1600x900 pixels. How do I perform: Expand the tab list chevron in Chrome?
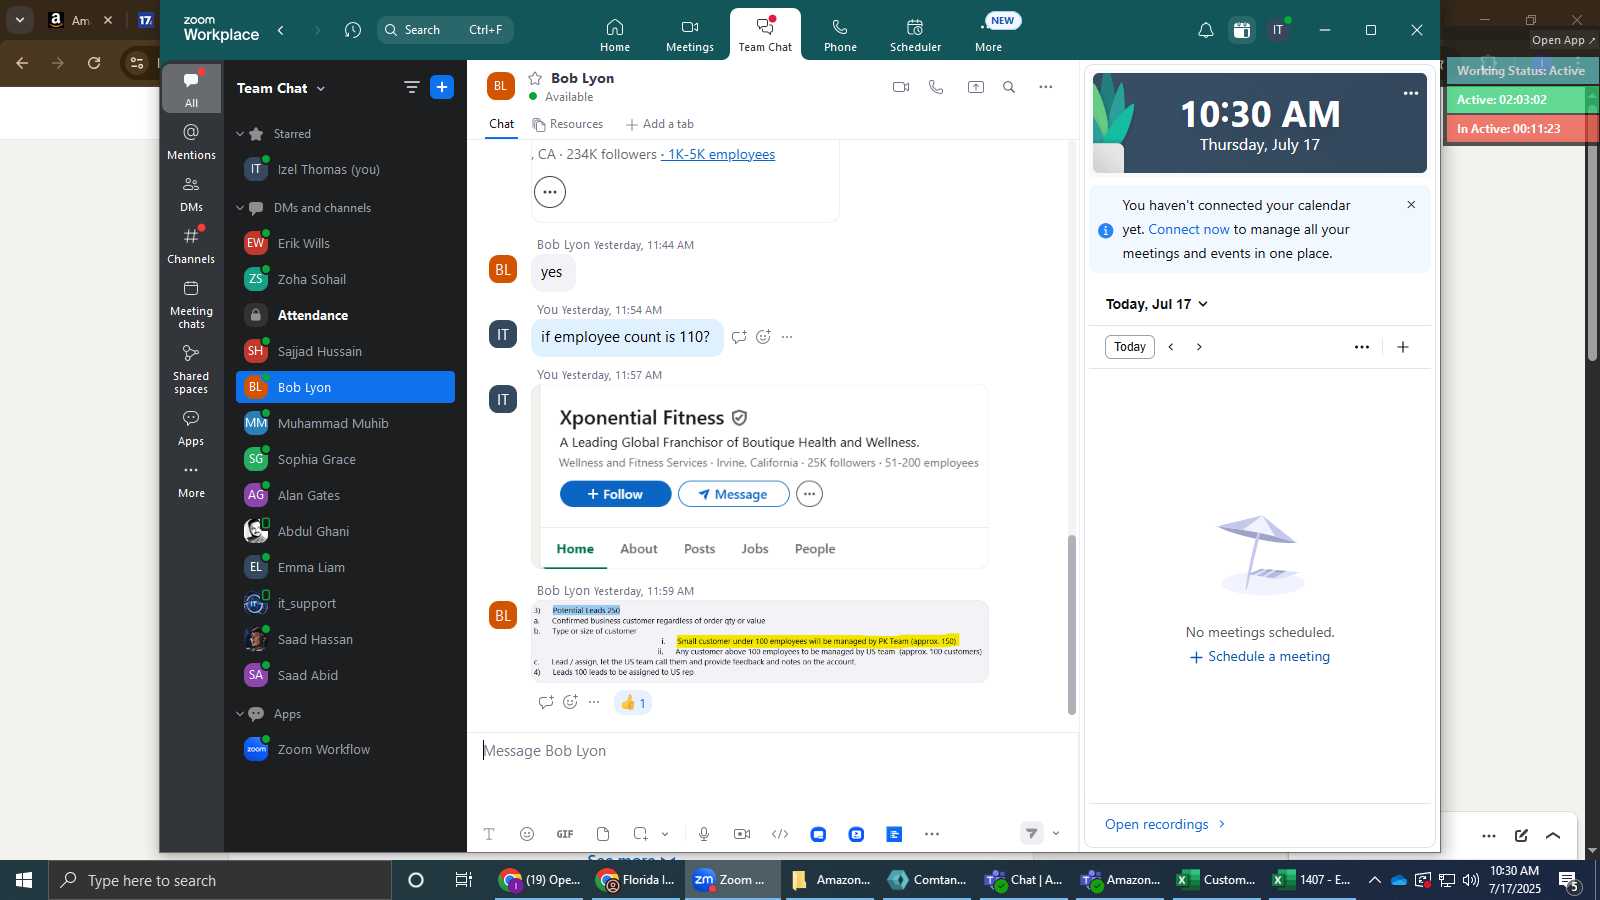click(x=19, y=20)
